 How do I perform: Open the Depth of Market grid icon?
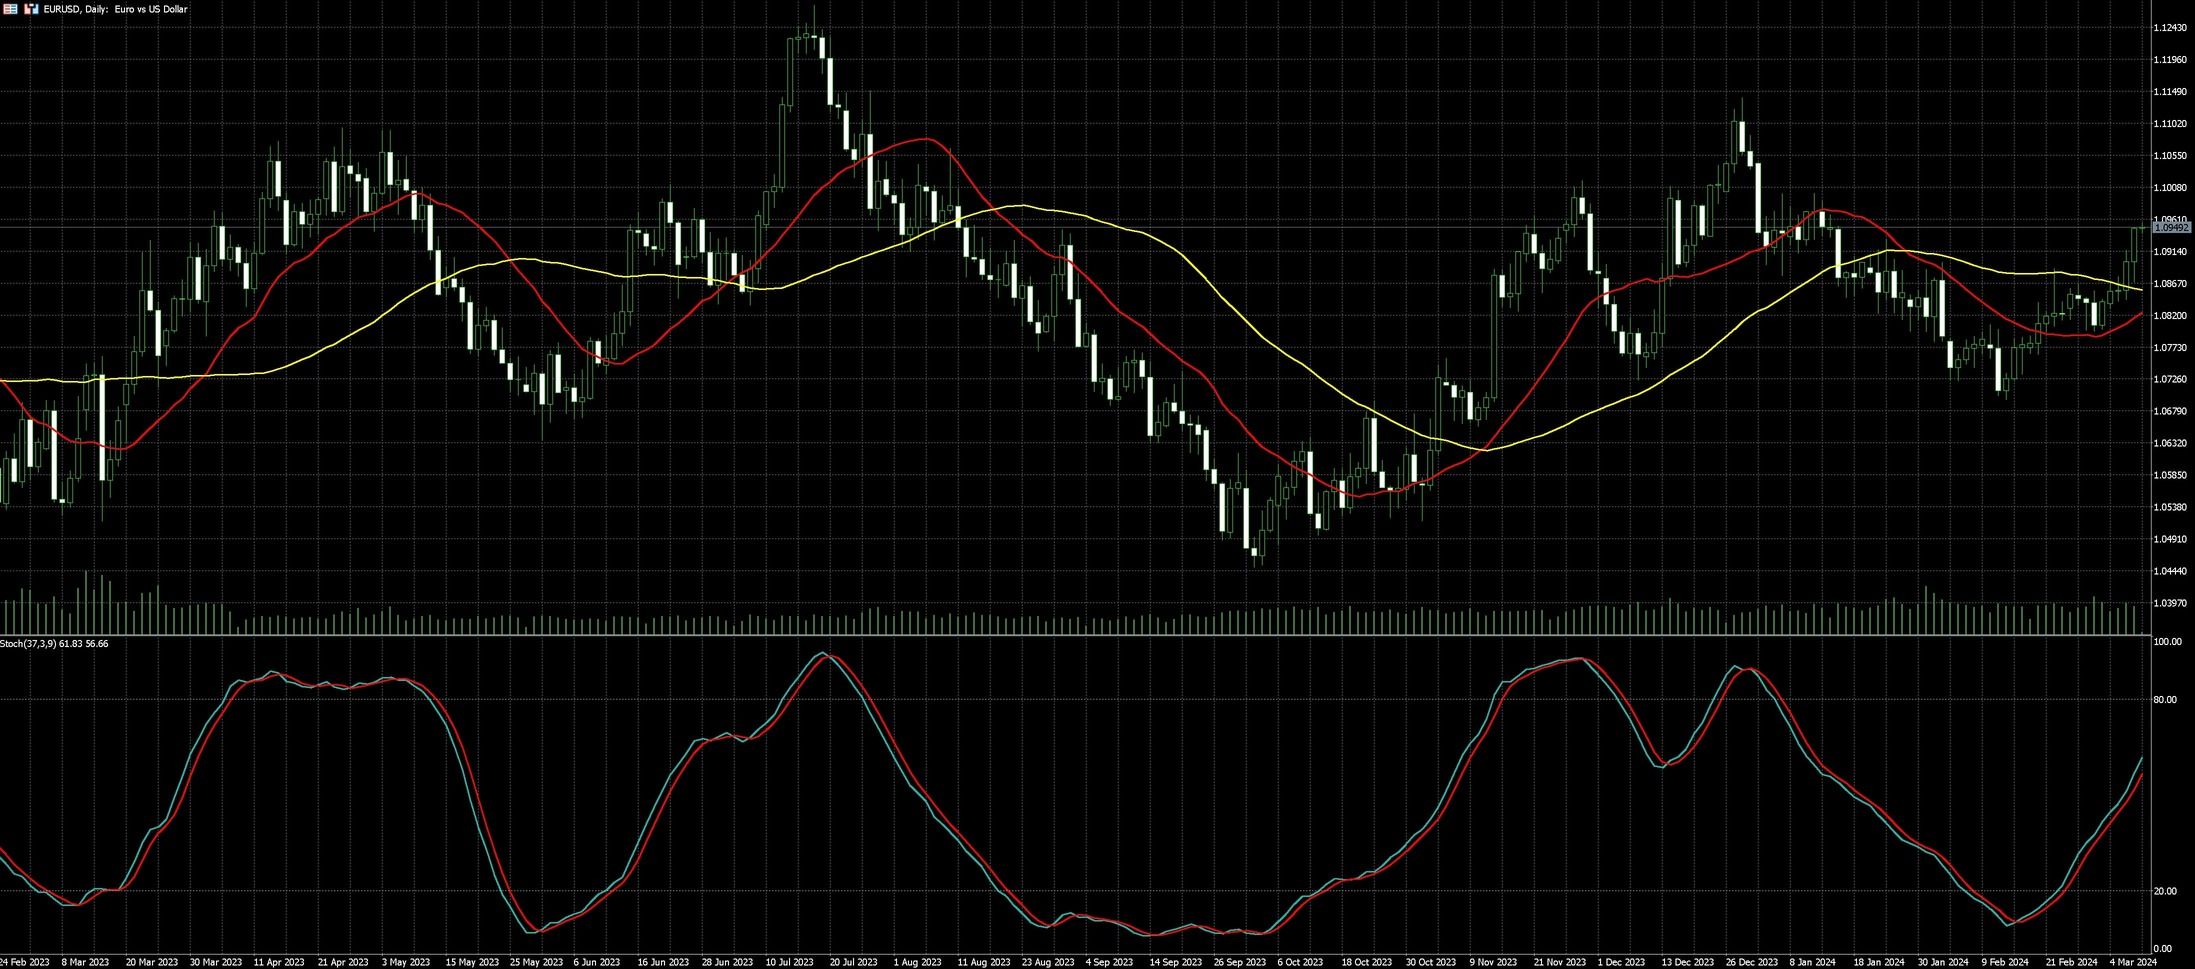pyautogui.click(x=11, y=9)
